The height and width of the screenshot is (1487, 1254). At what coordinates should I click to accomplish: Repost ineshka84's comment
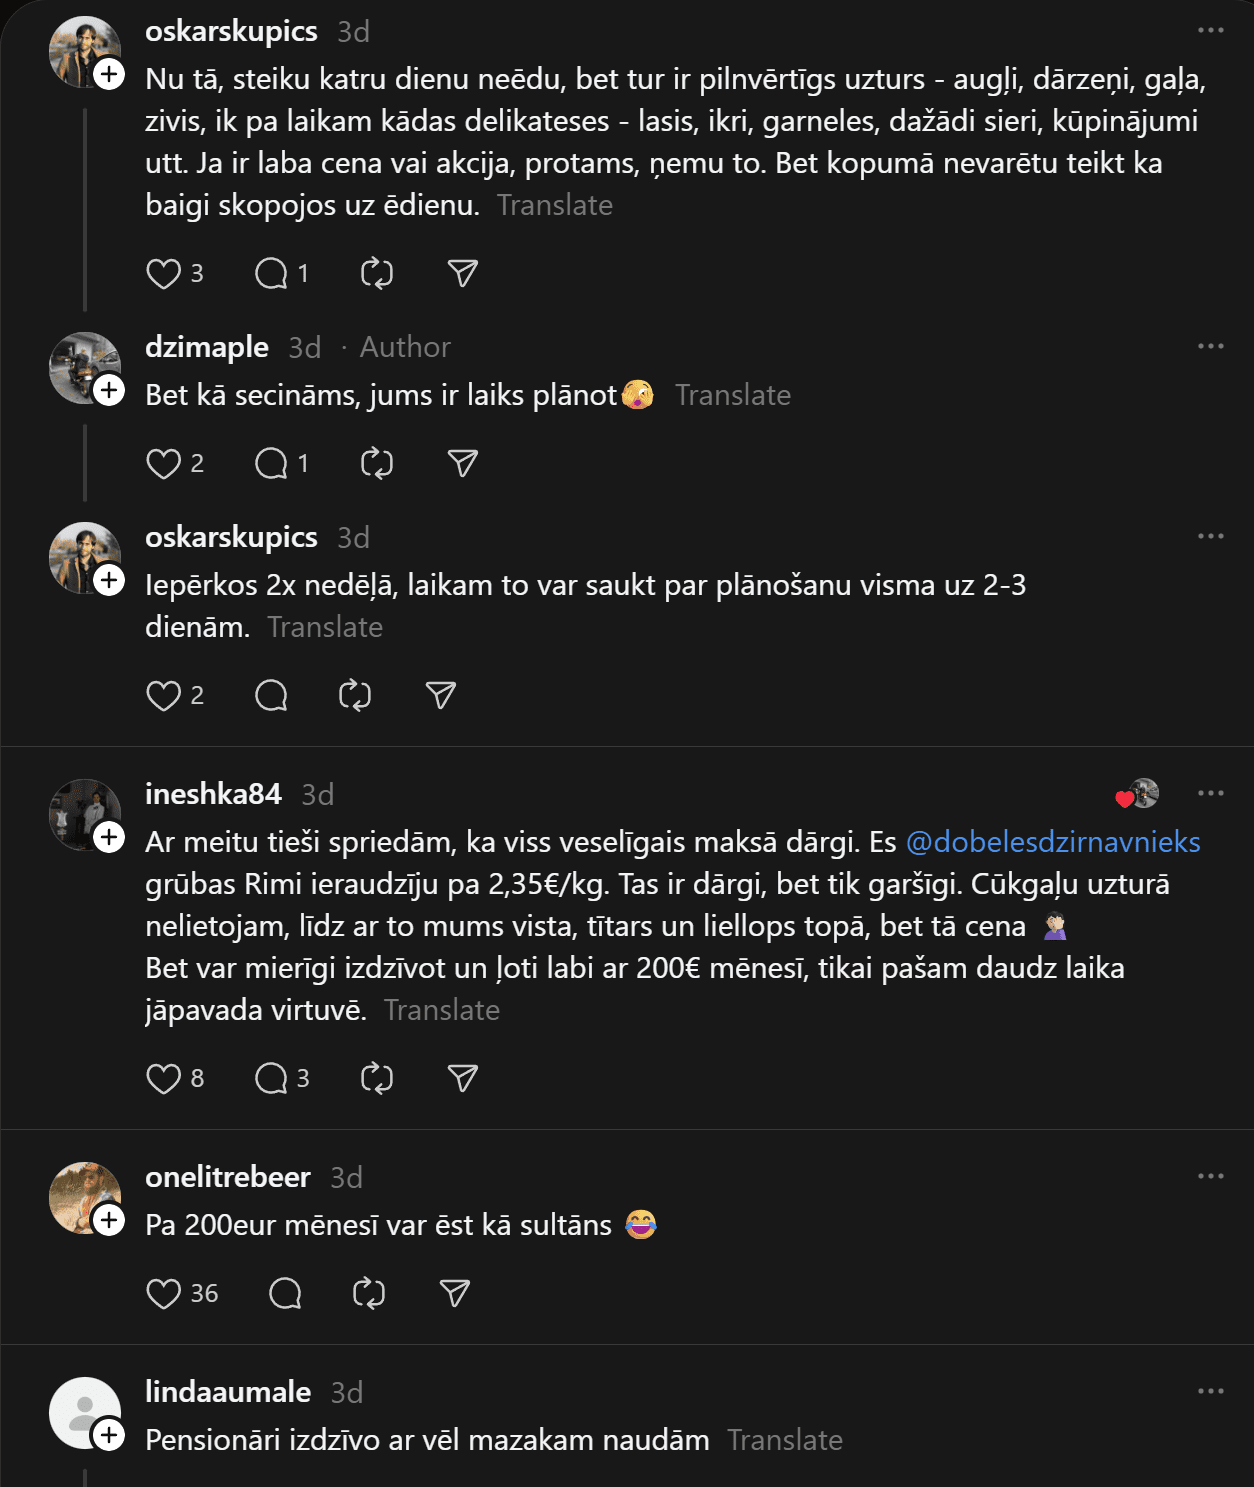click(377, 1079)
